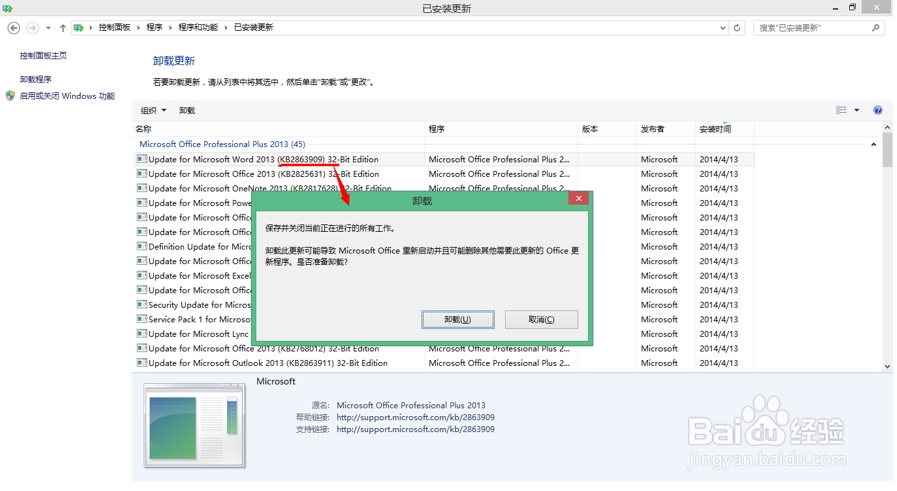This screenshot has height=491, width=897.
Task: Select Update for Microsoft Office 2013 (KB2825631)
Action: pyautogui.click(x=444, y=174)
